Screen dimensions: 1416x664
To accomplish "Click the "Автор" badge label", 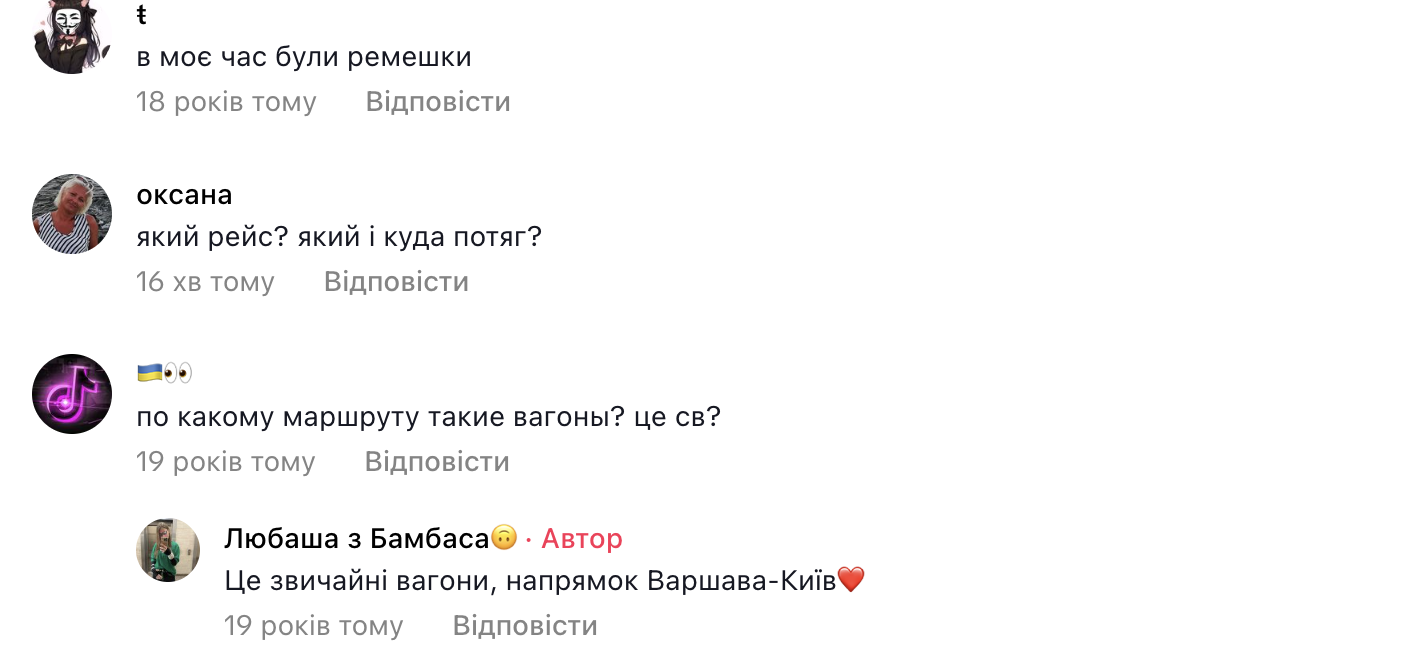I will (x=582, y=539).
